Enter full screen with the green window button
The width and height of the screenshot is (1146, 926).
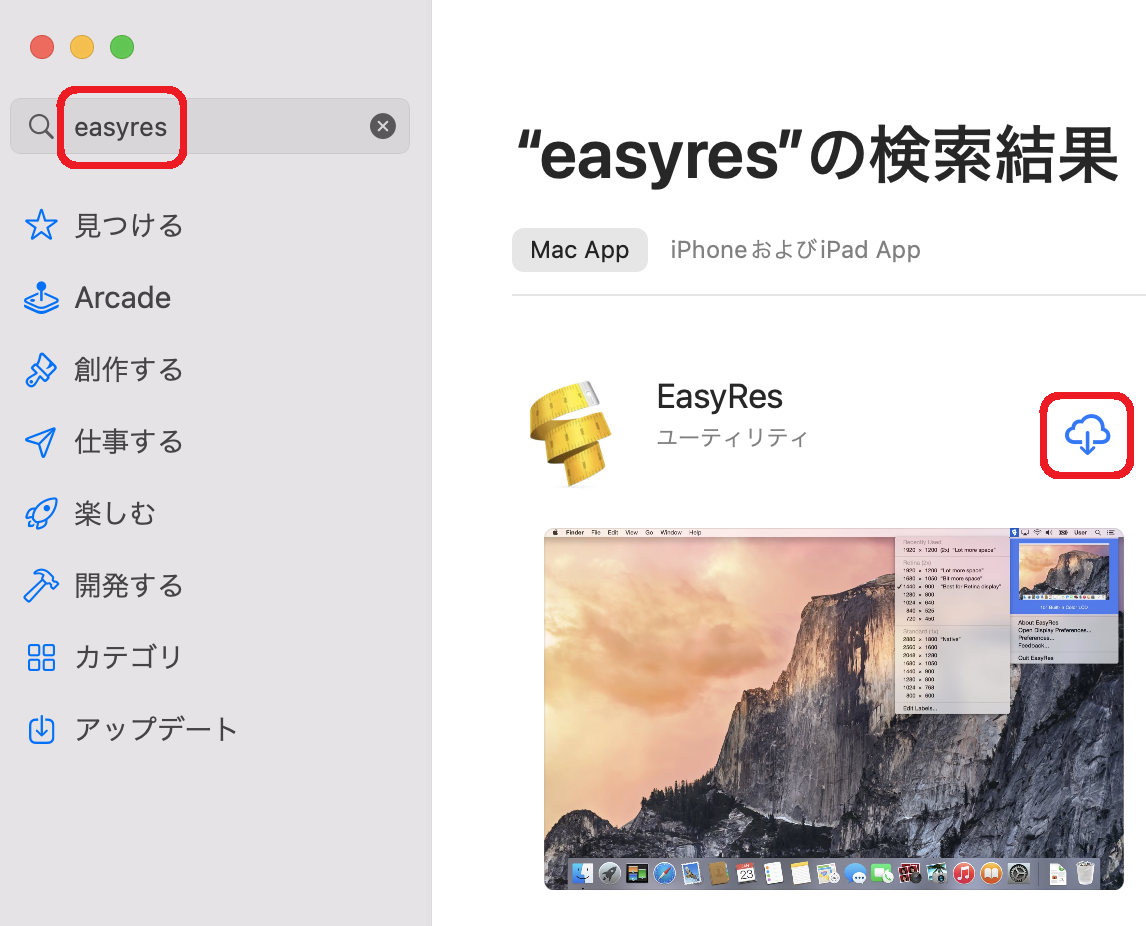click(x=121, y=47)
